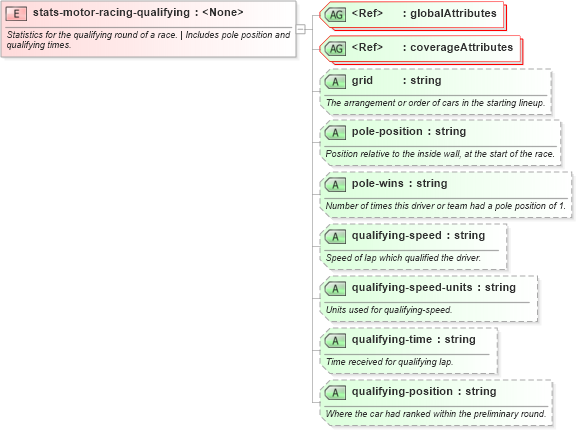This screenshot has height=430, width=576.
Task: Click description 'Statistics for the qualifying round of a race'
Action: (148, 40)
